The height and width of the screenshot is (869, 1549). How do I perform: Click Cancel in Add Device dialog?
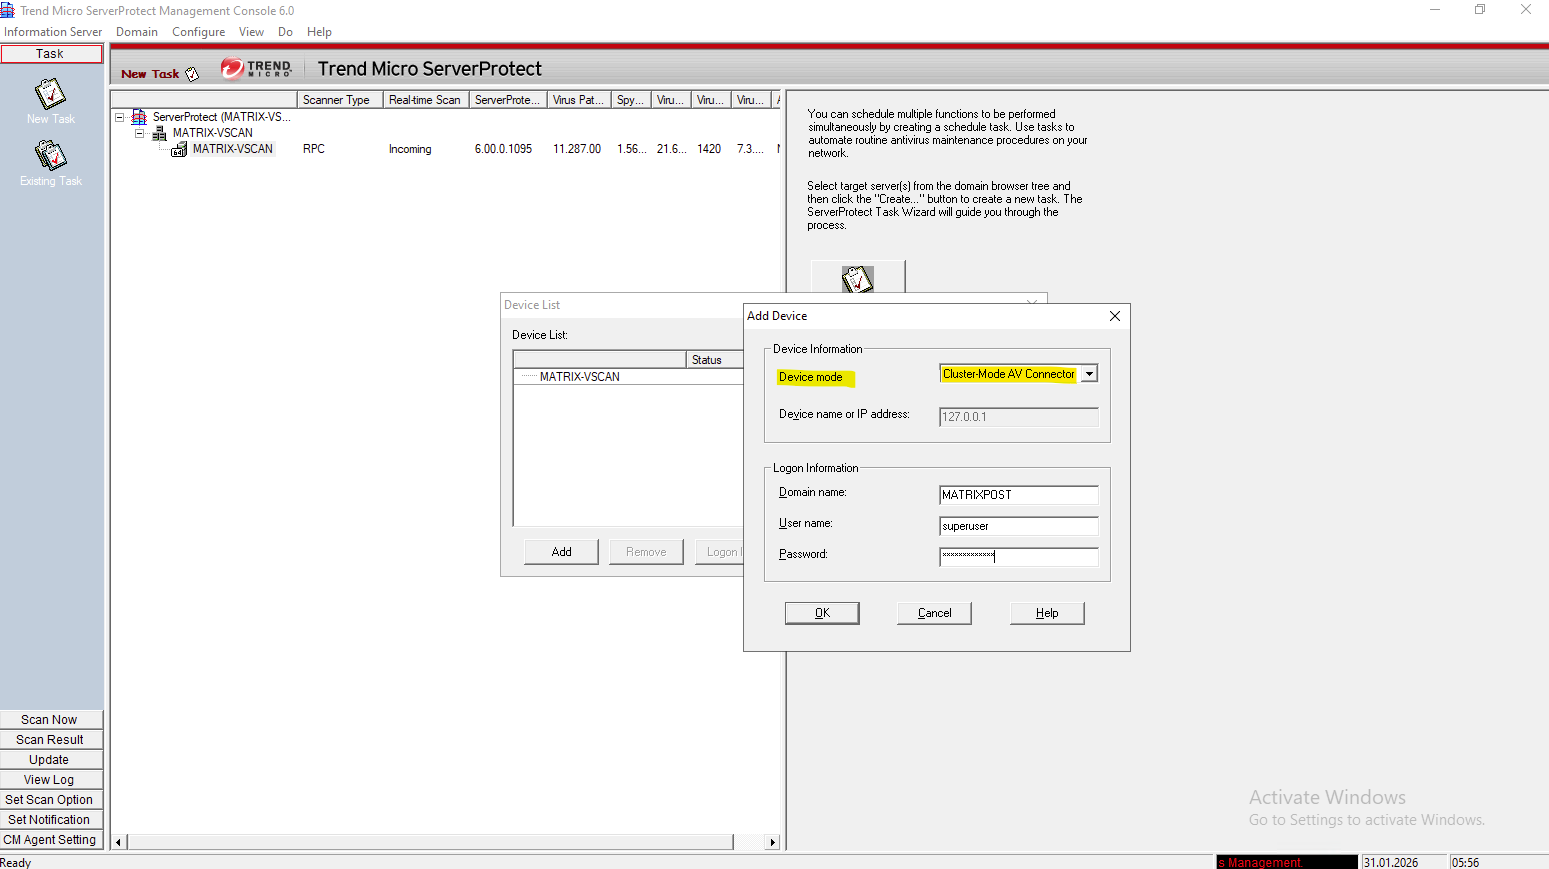pyautogui.click(x=934, y=613)
